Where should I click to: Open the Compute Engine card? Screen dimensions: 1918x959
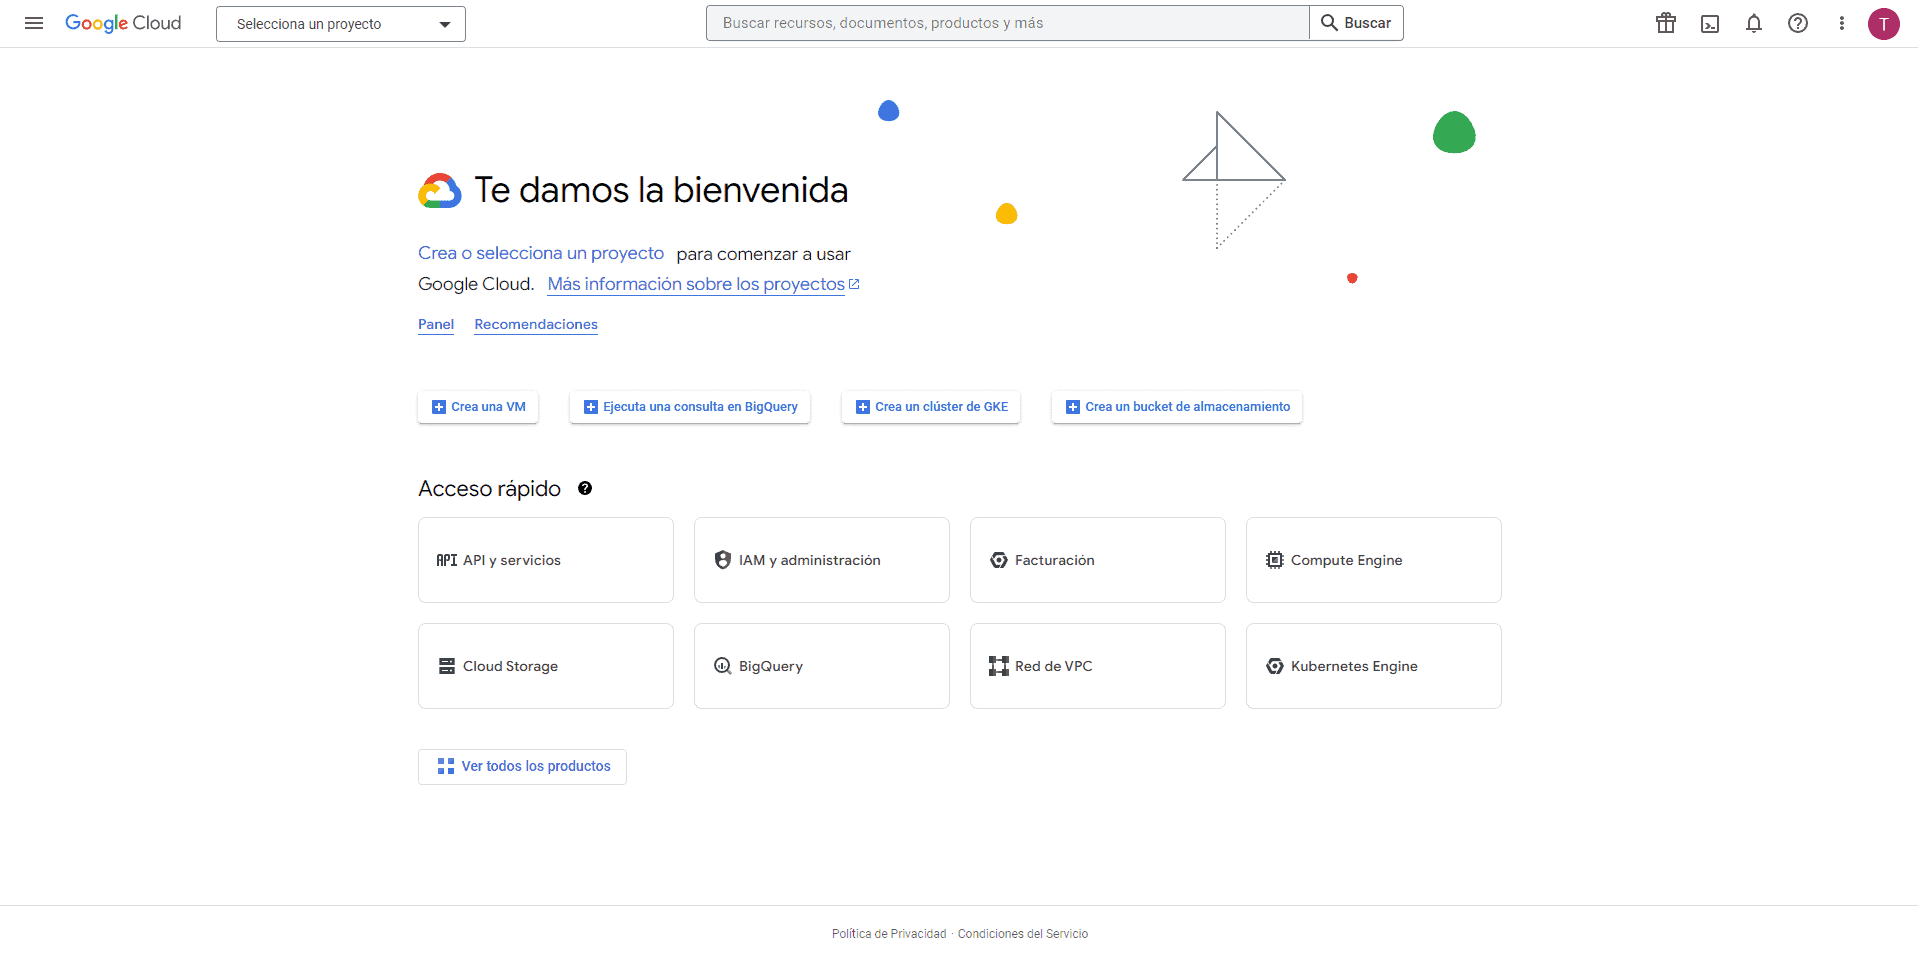pyautogui.click(x=1374, y=560)
